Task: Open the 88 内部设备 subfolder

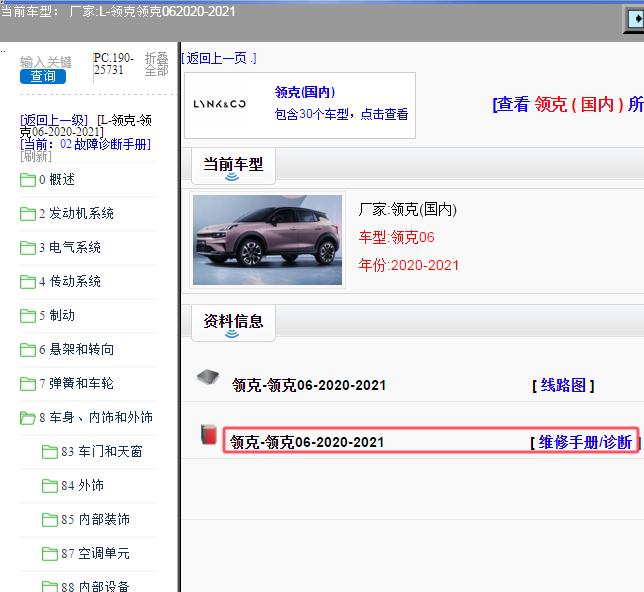Action: 95,587
